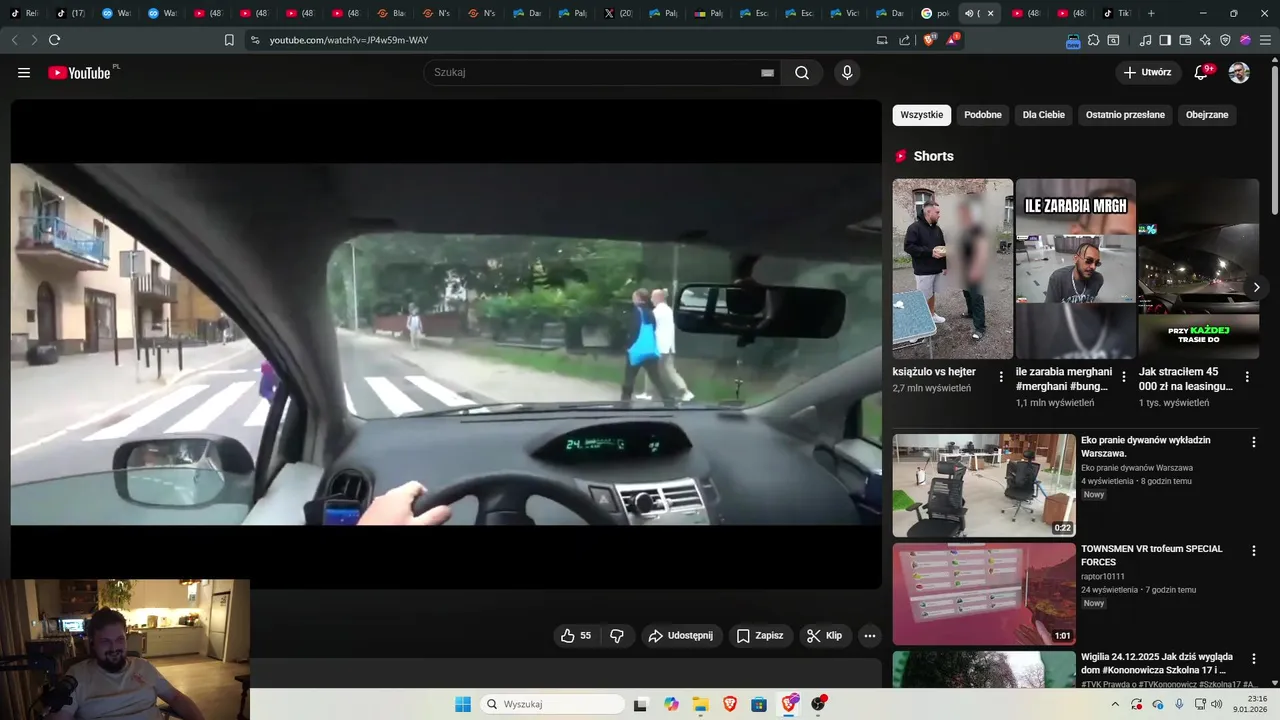Start voice search with microphone
This screenshot has height=720, width=1280.
pyautogui.click(x=847, y=72)
